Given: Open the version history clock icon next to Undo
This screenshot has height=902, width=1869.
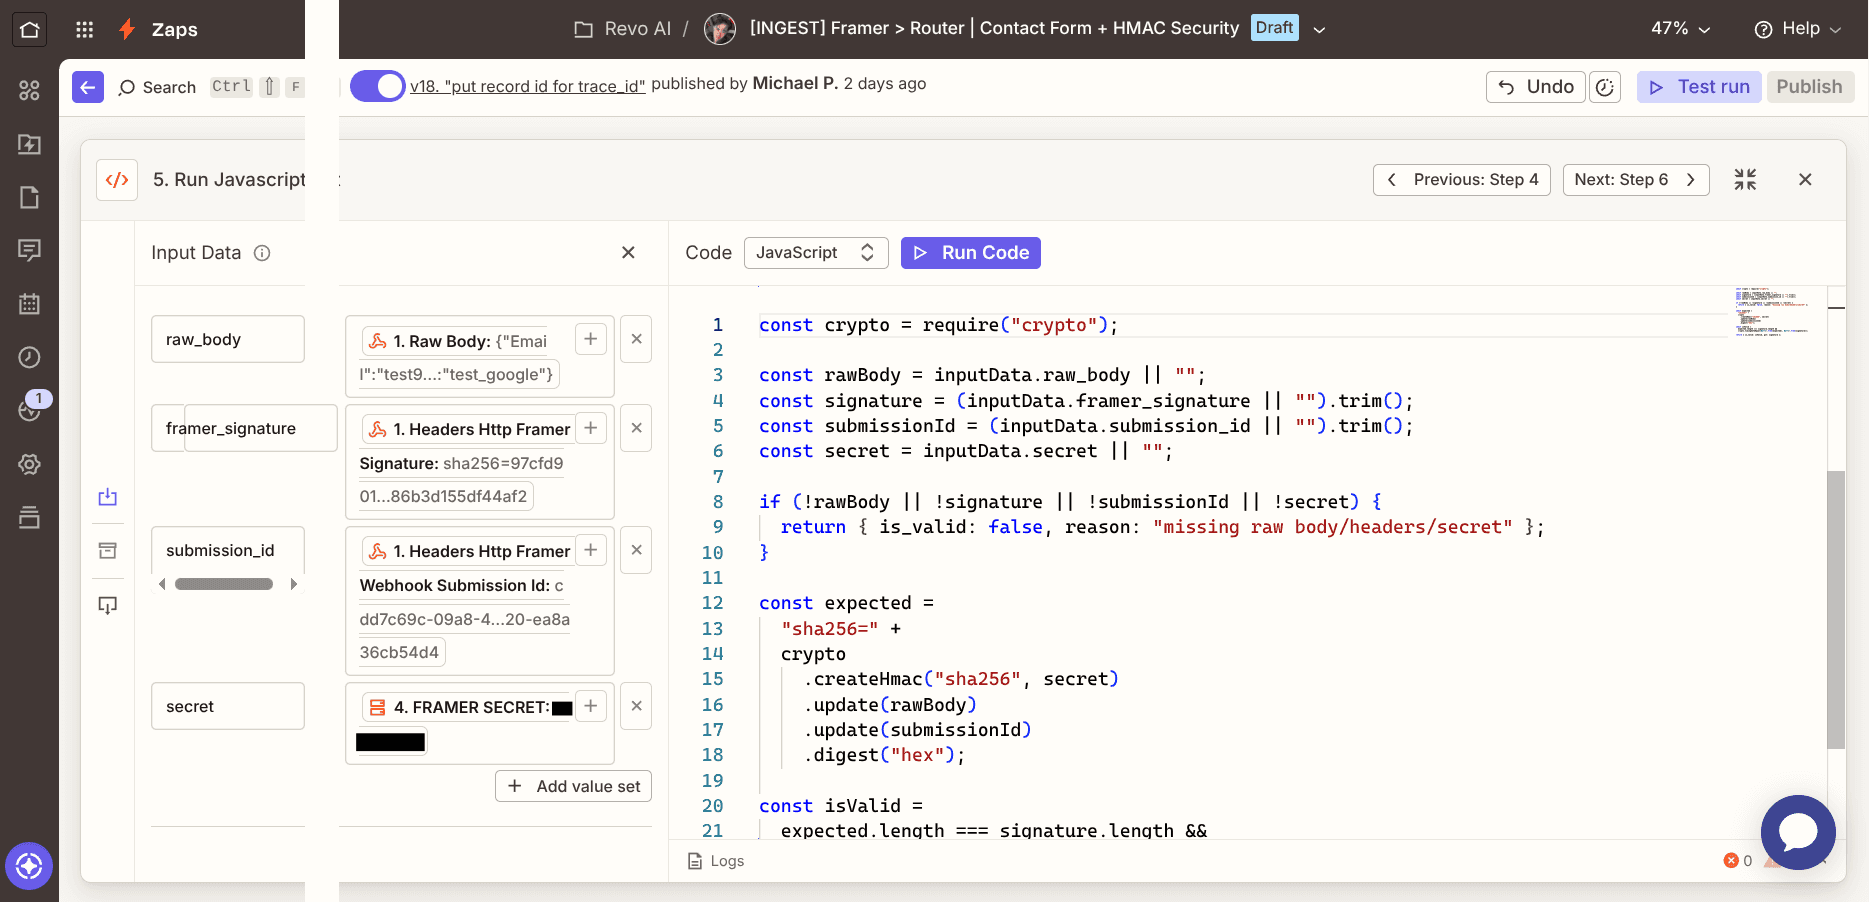Looking at the screenshot, I should point(1605,87).
